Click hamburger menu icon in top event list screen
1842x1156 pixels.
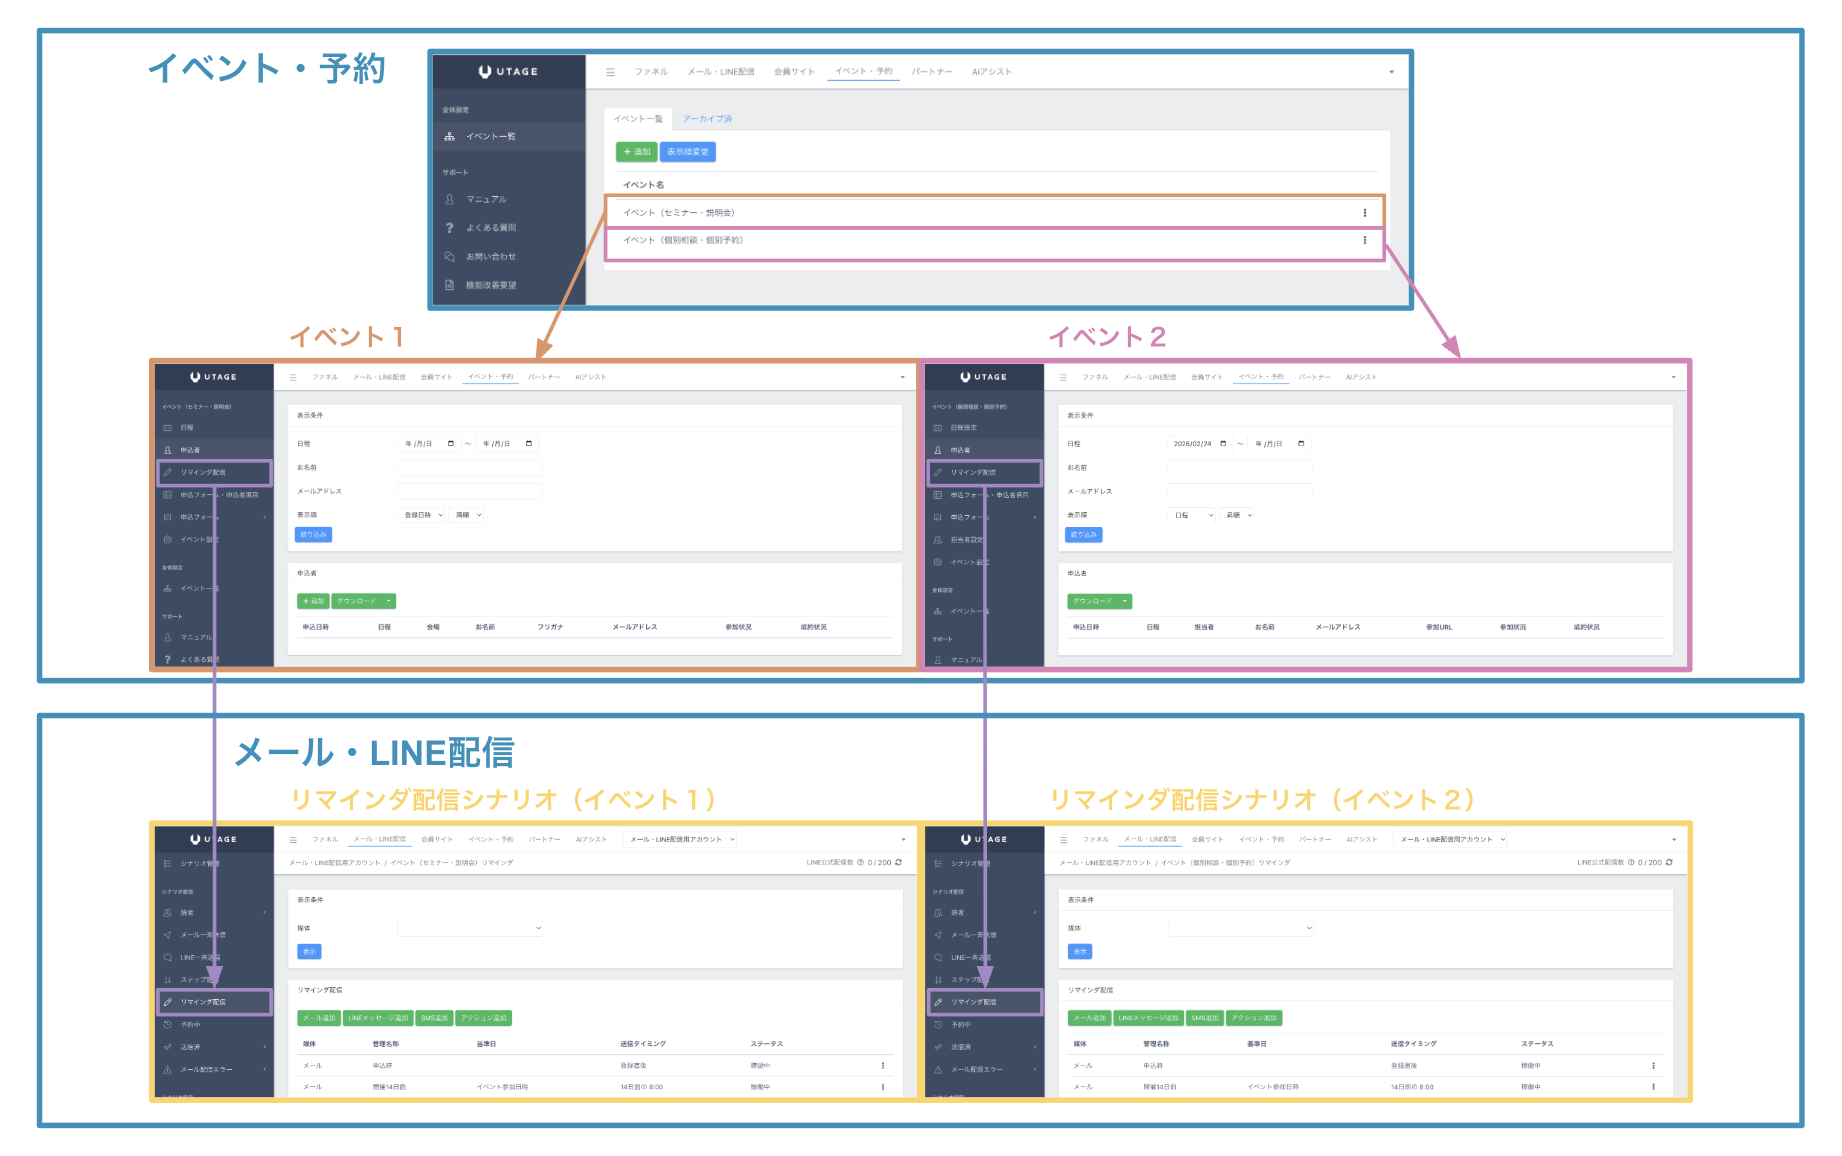pos(610,72)
